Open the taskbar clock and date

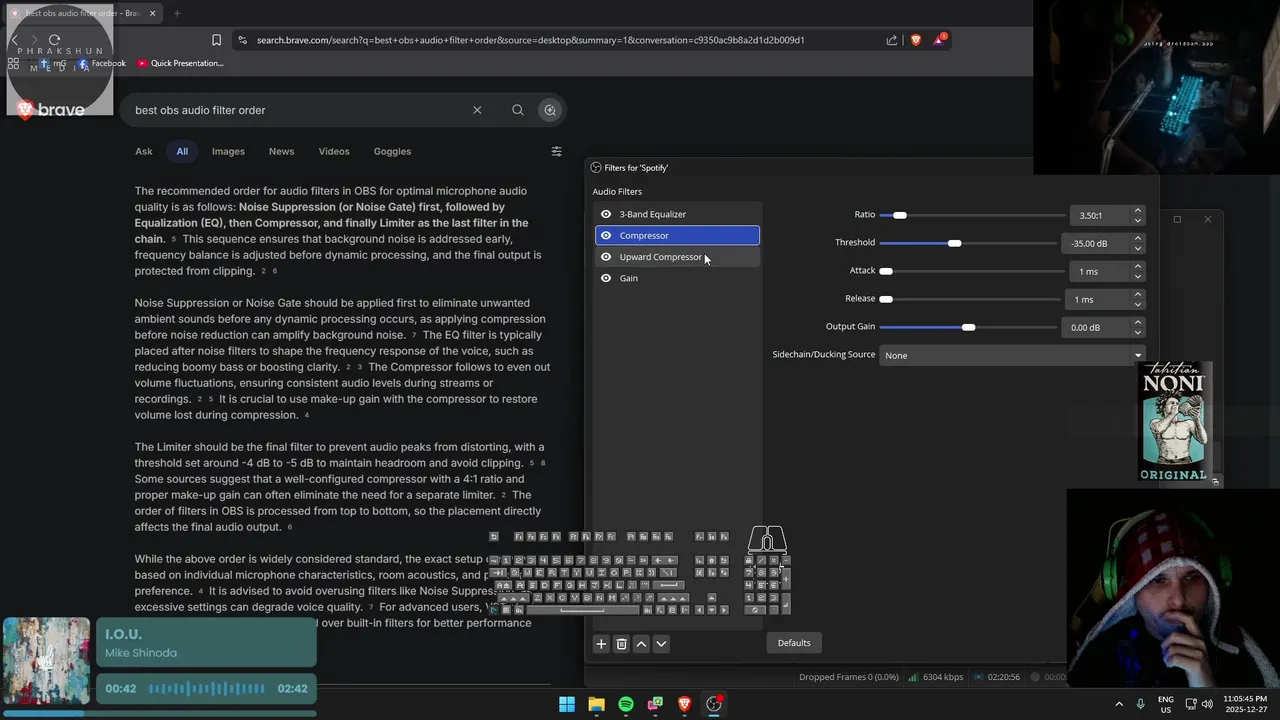[x=1244, y=704]
